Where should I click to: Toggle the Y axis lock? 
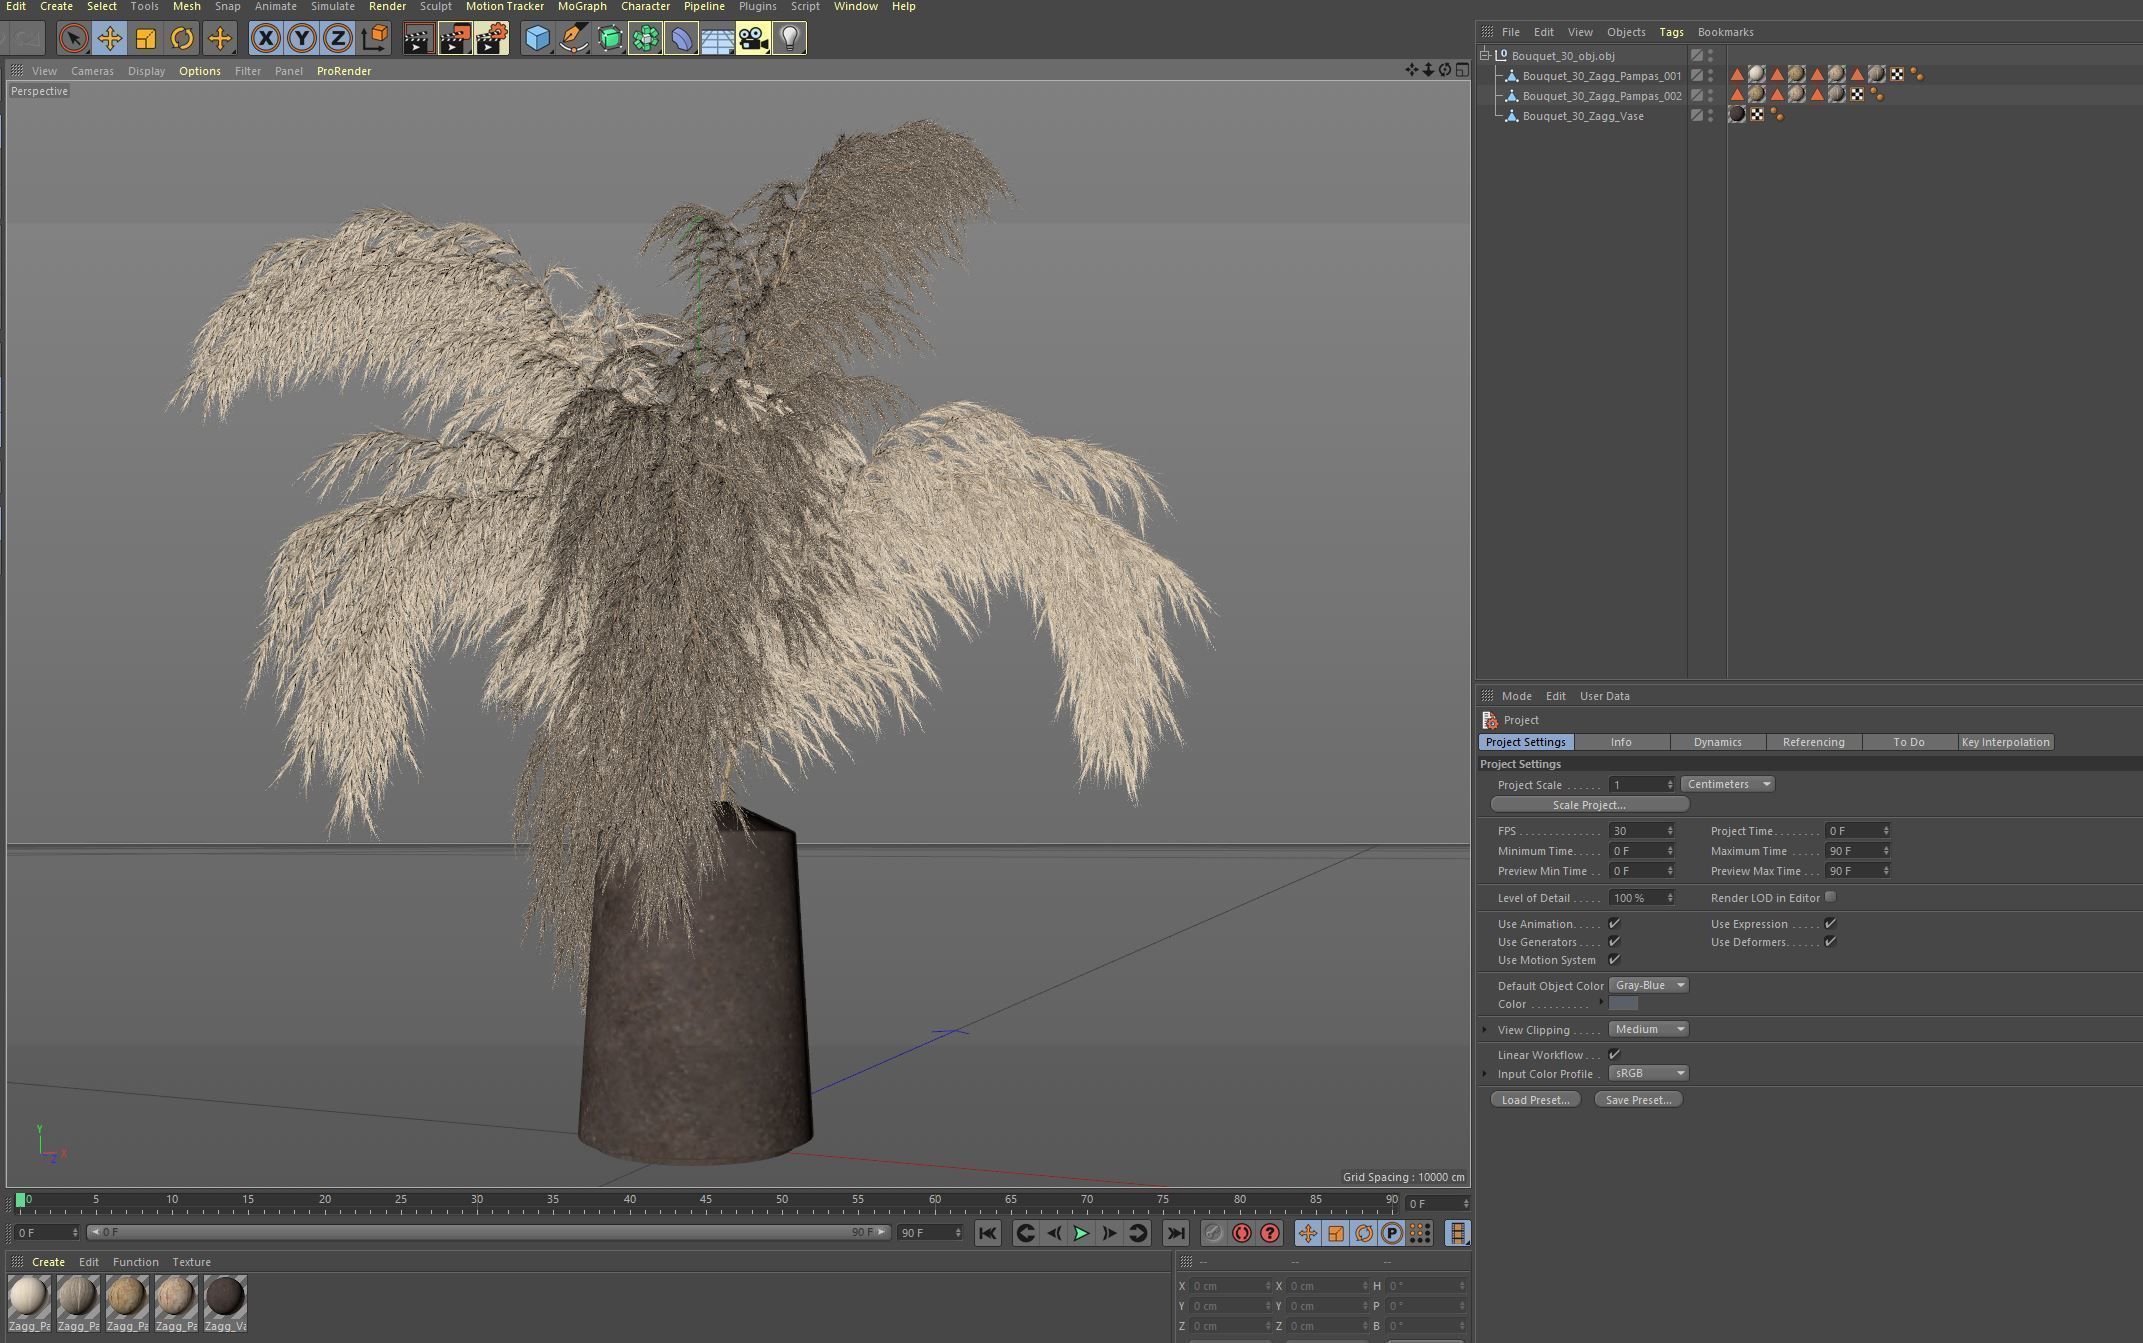tap(301, 39)
